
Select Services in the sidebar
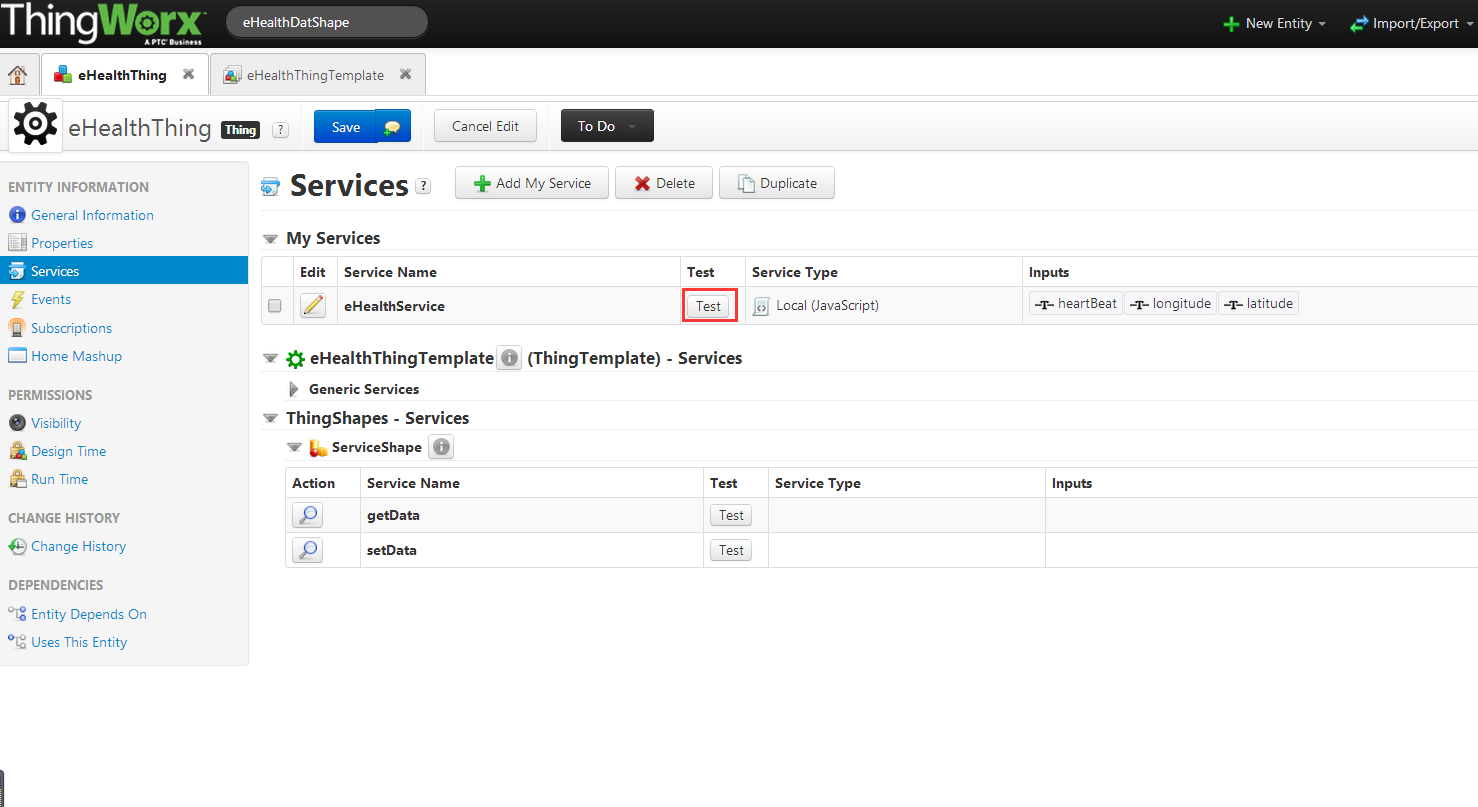[124, 271]
